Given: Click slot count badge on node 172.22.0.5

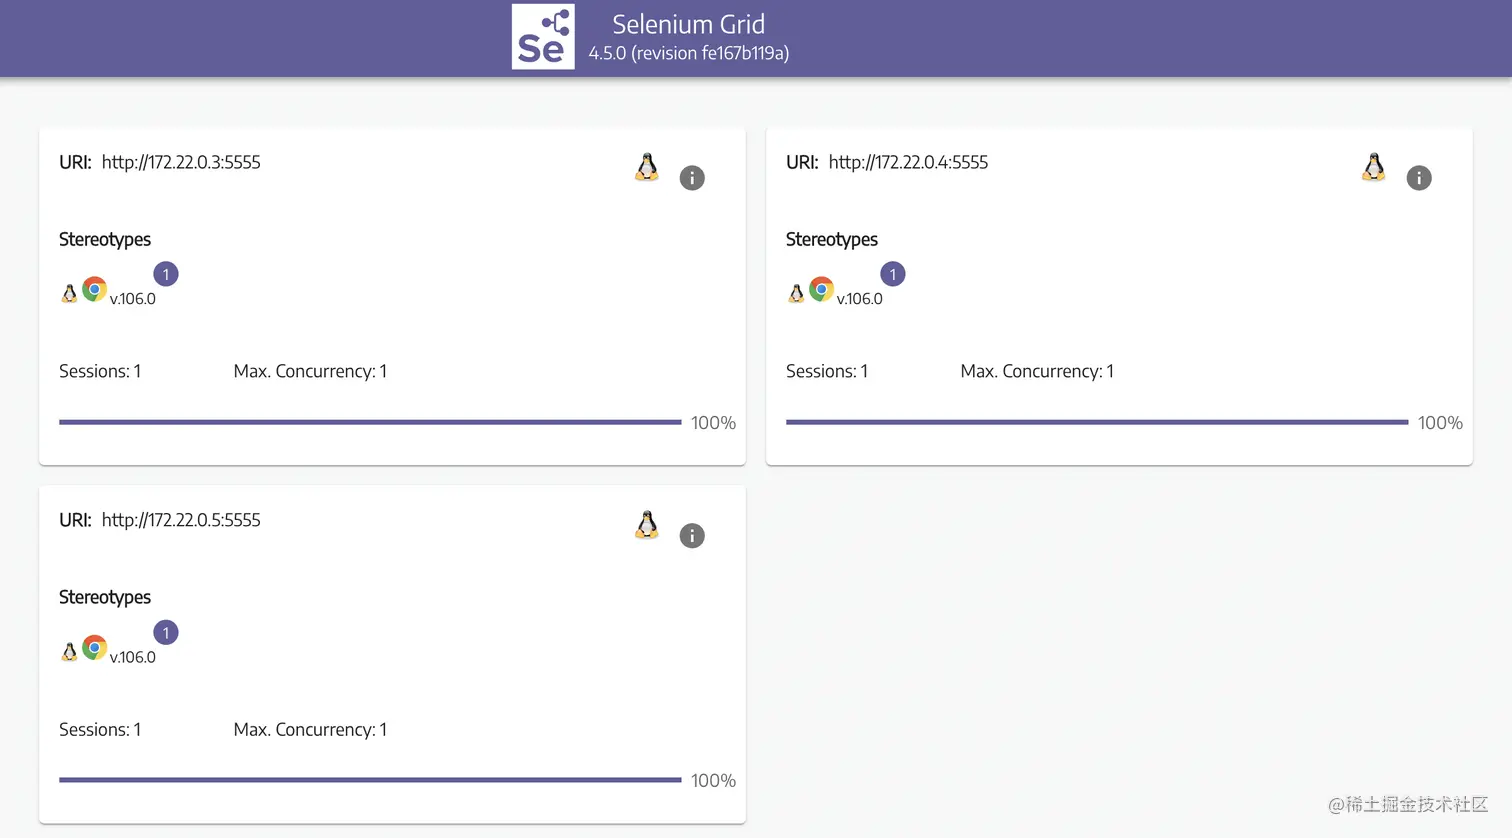Looking at the screenshot, I should (x=166, y=633).
